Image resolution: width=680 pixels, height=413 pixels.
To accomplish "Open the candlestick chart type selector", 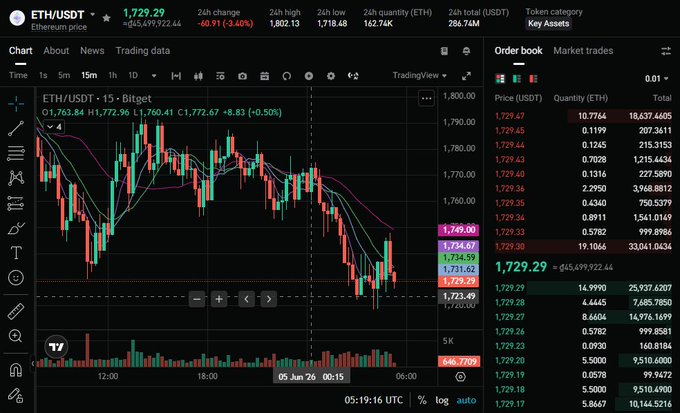I will point(198,76).
